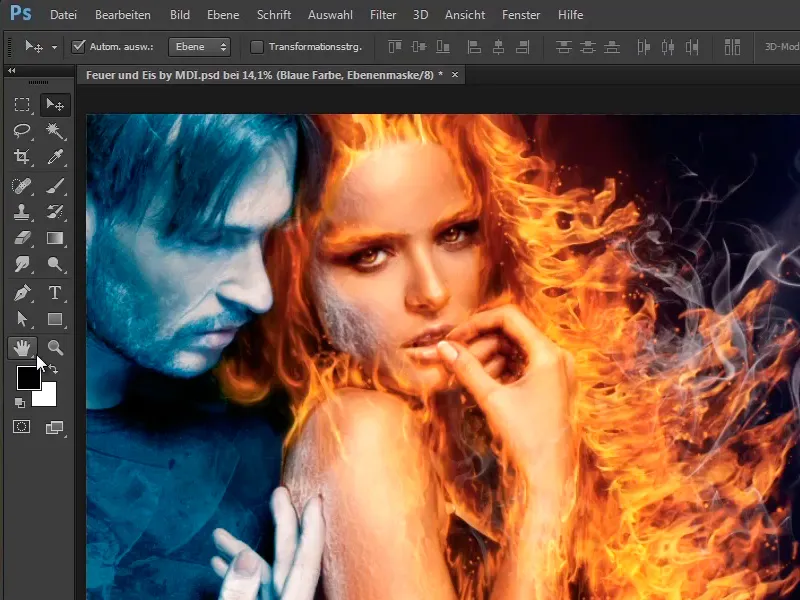Align horizontal centers of layers

pos(498,47)
